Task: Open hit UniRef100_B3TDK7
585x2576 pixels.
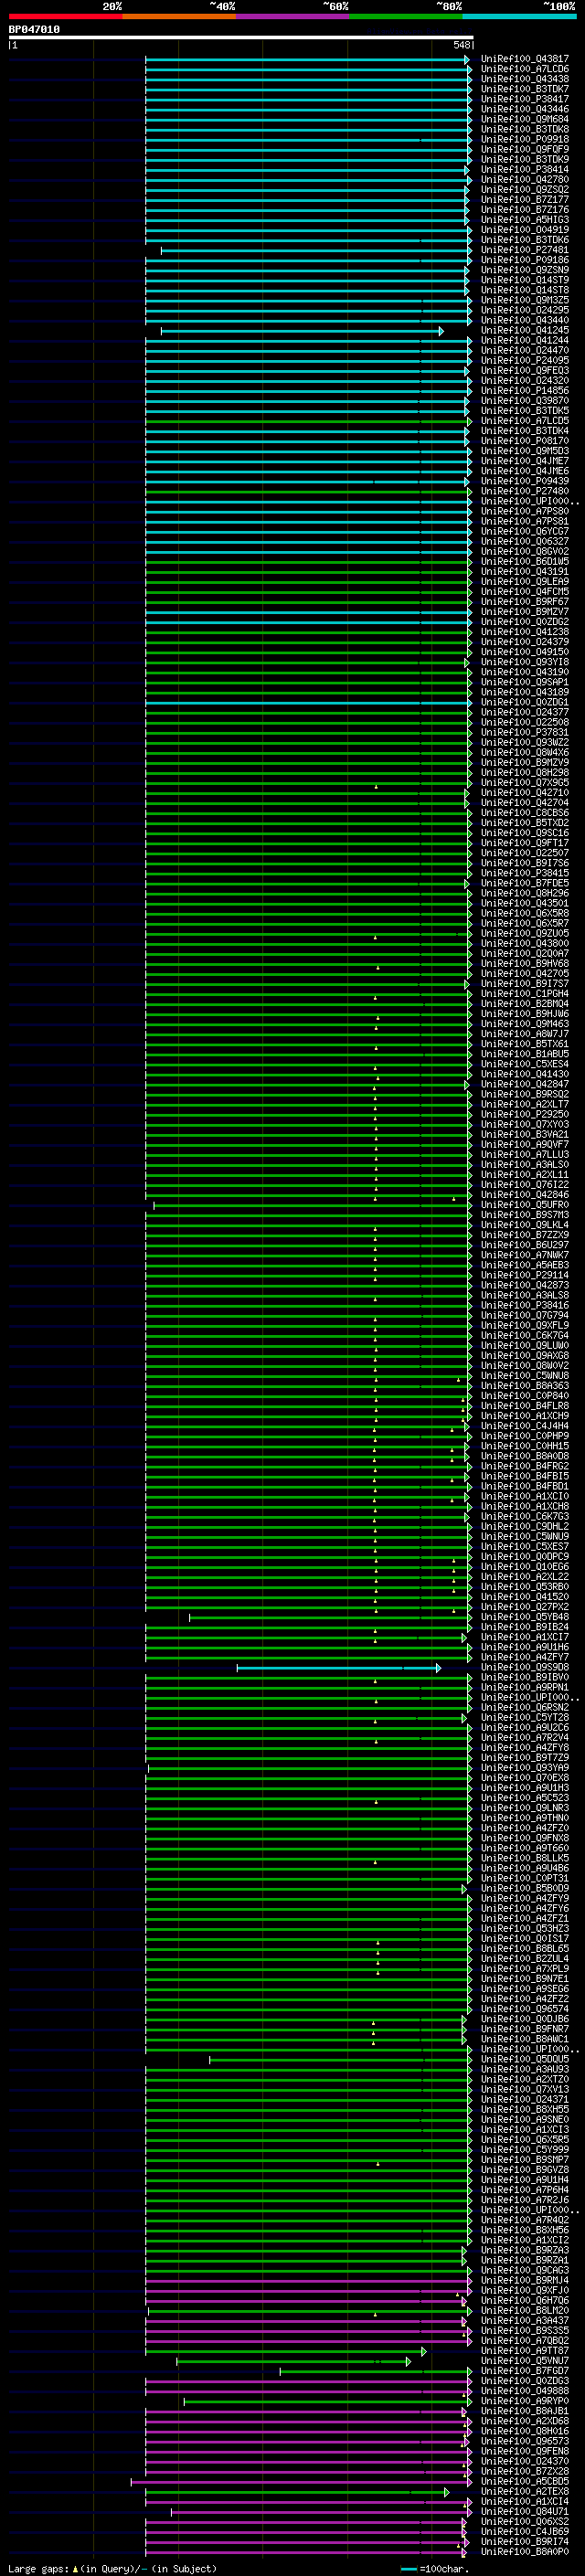Action: (524, 89)
